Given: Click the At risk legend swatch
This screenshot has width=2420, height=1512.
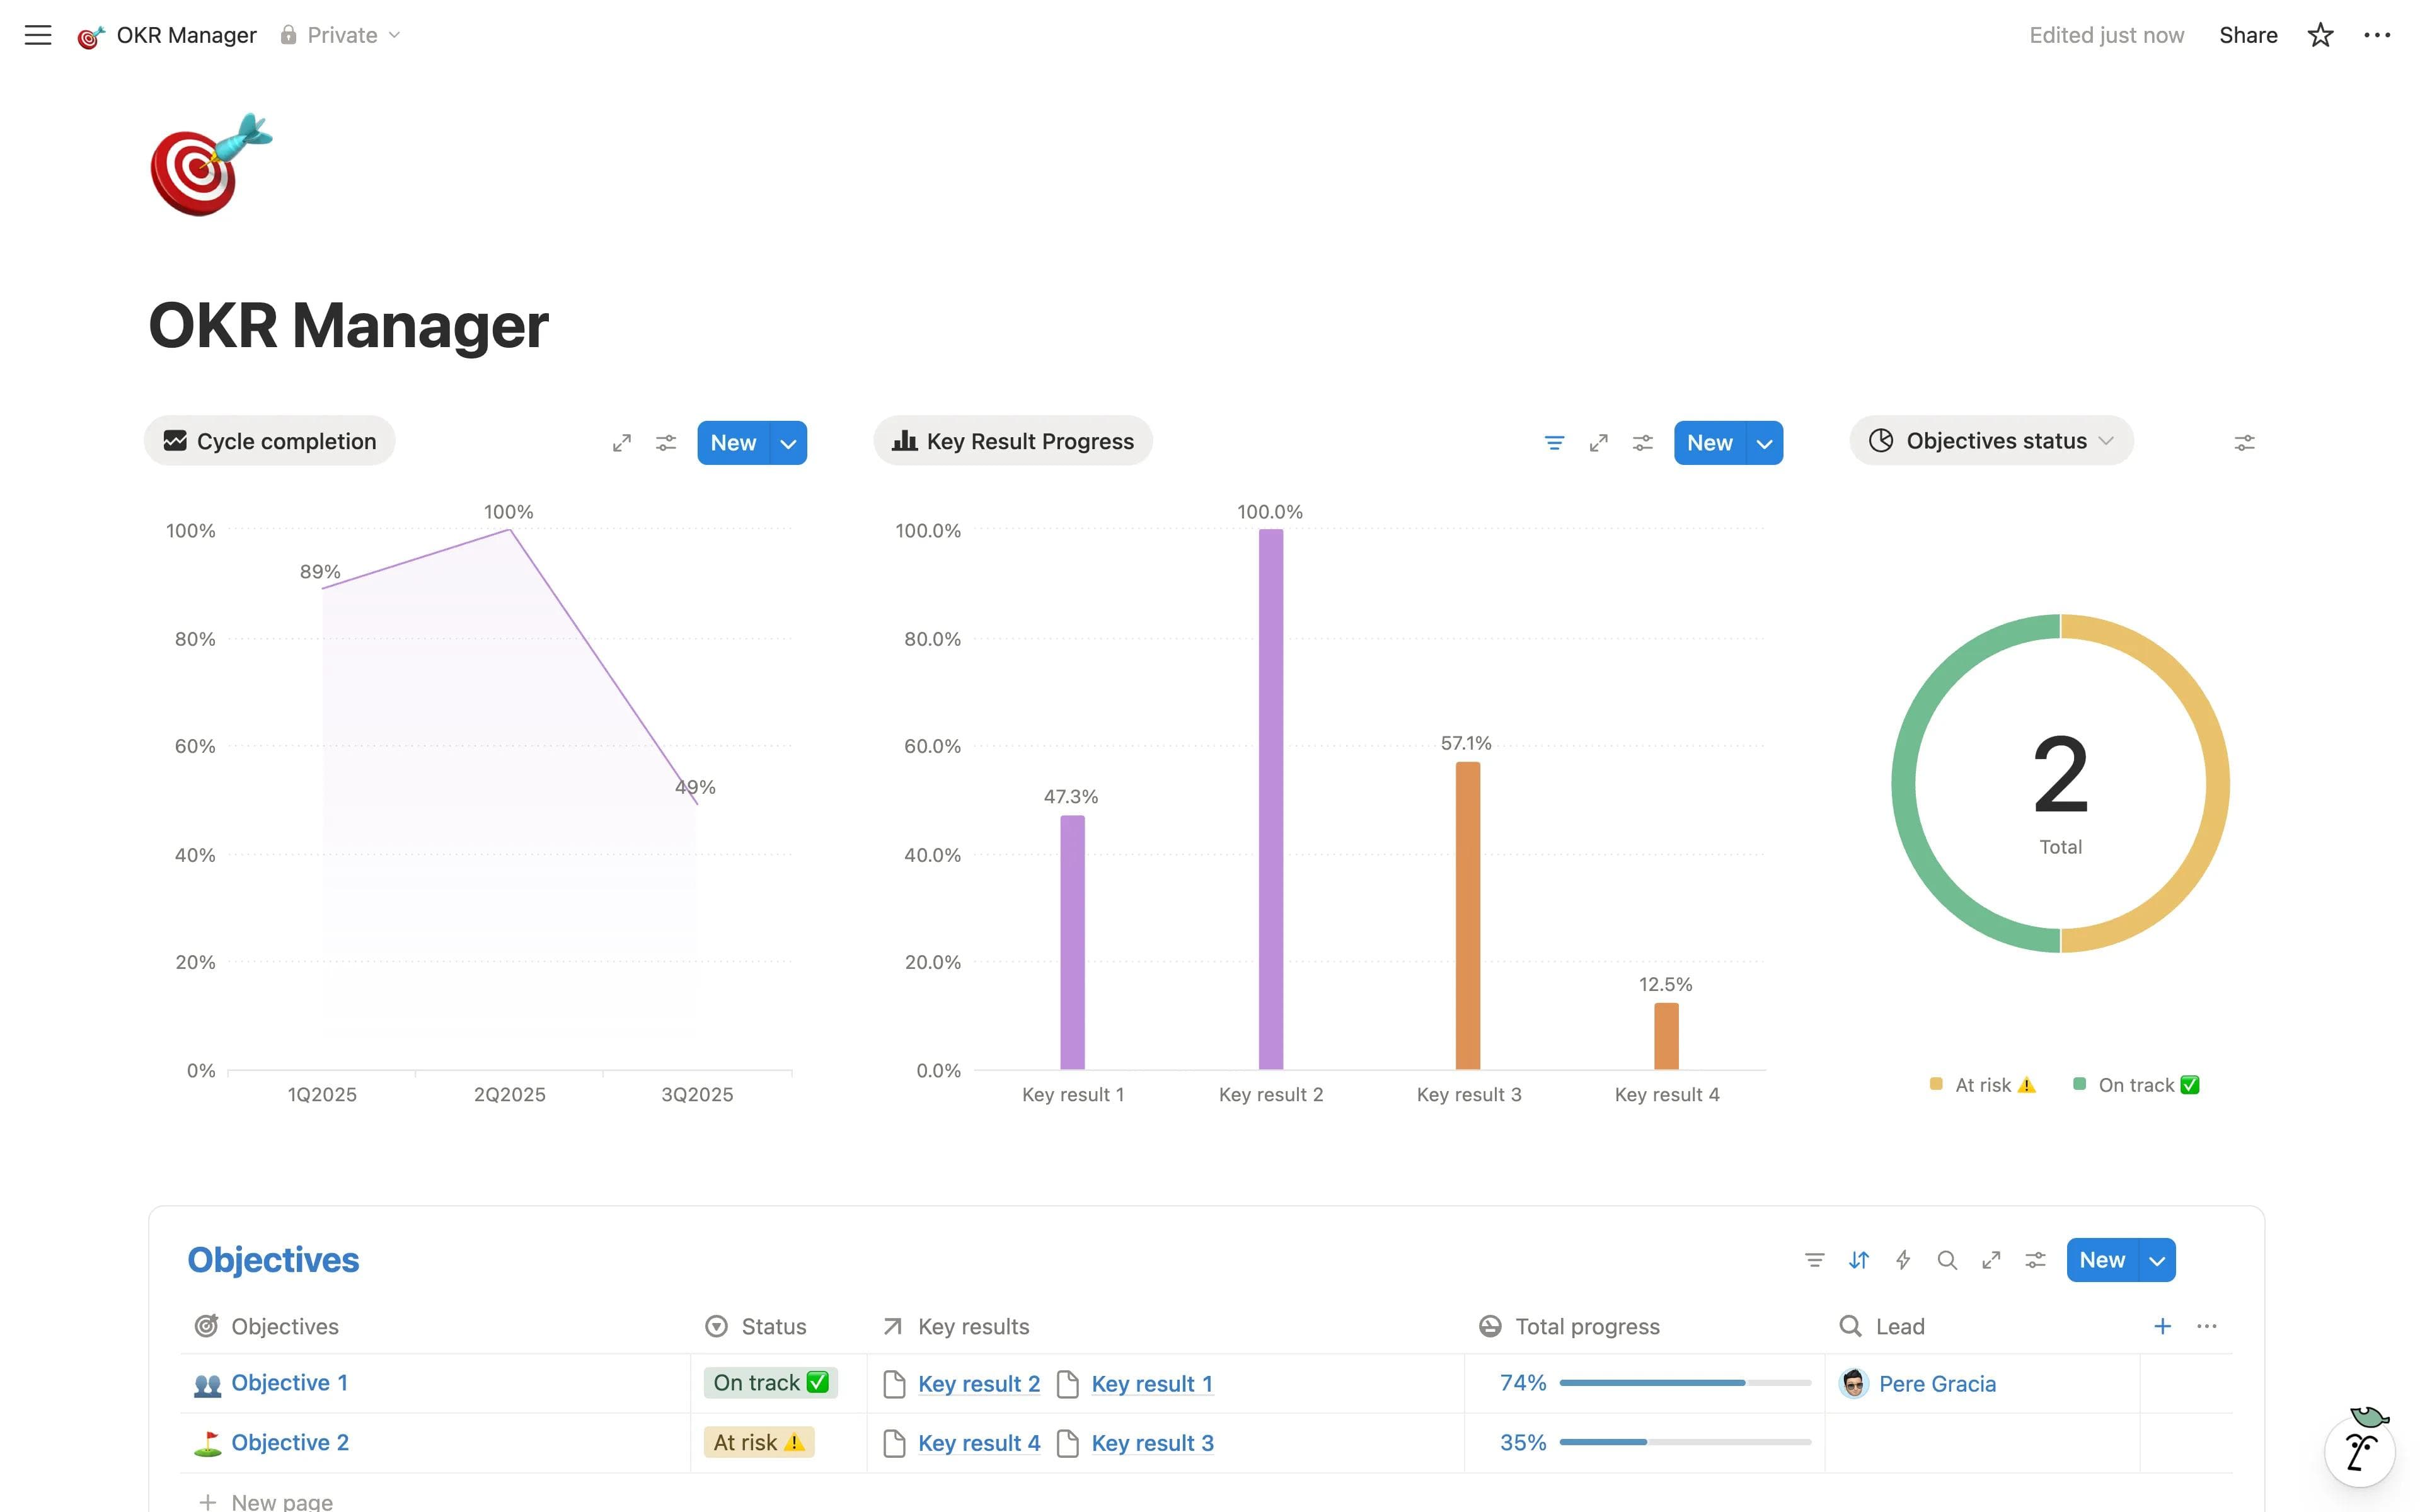Looking at the screenshot, I should point(1936,1085).
